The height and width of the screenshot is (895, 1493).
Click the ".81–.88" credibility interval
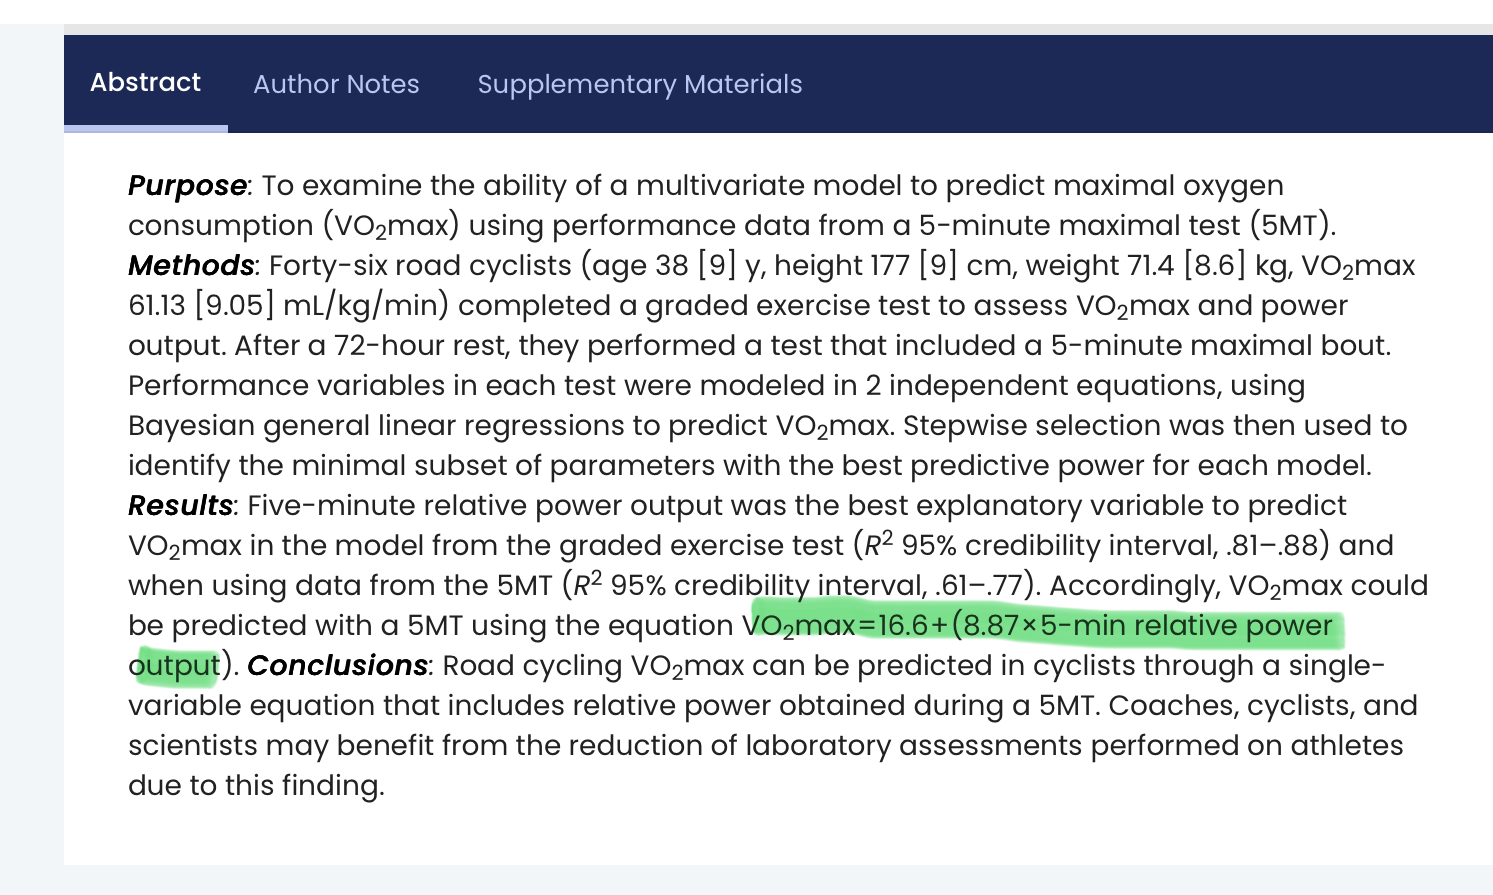coord(1276,546)
